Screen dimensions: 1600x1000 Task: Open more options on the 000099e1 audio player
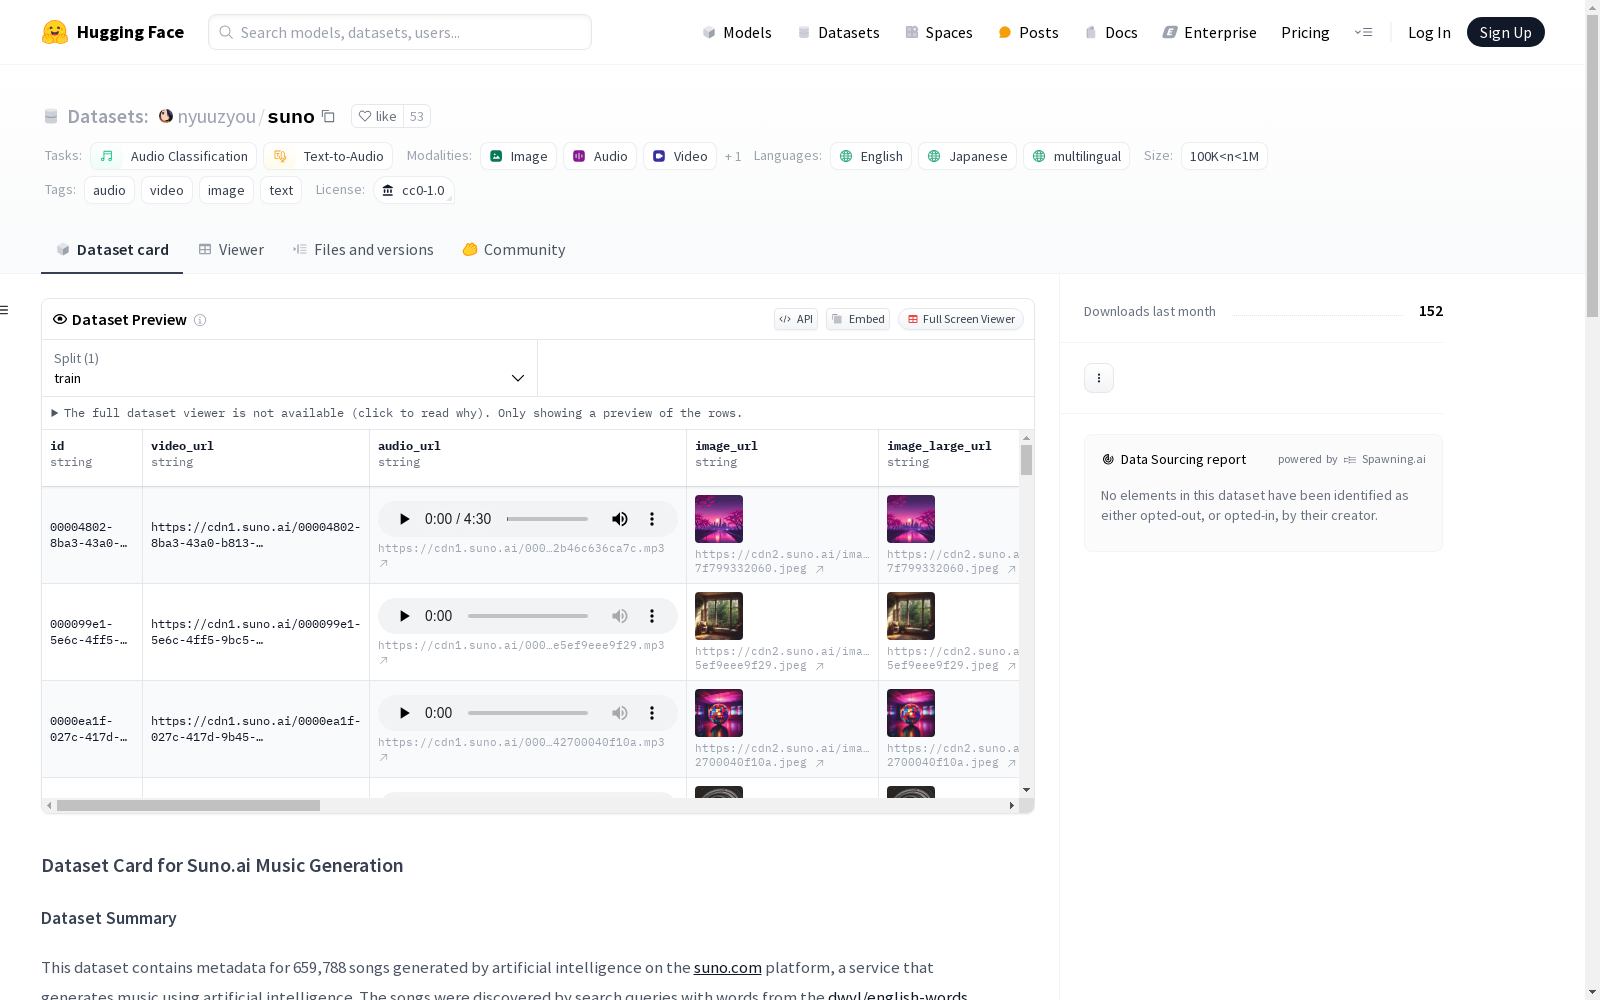[652, 616]
